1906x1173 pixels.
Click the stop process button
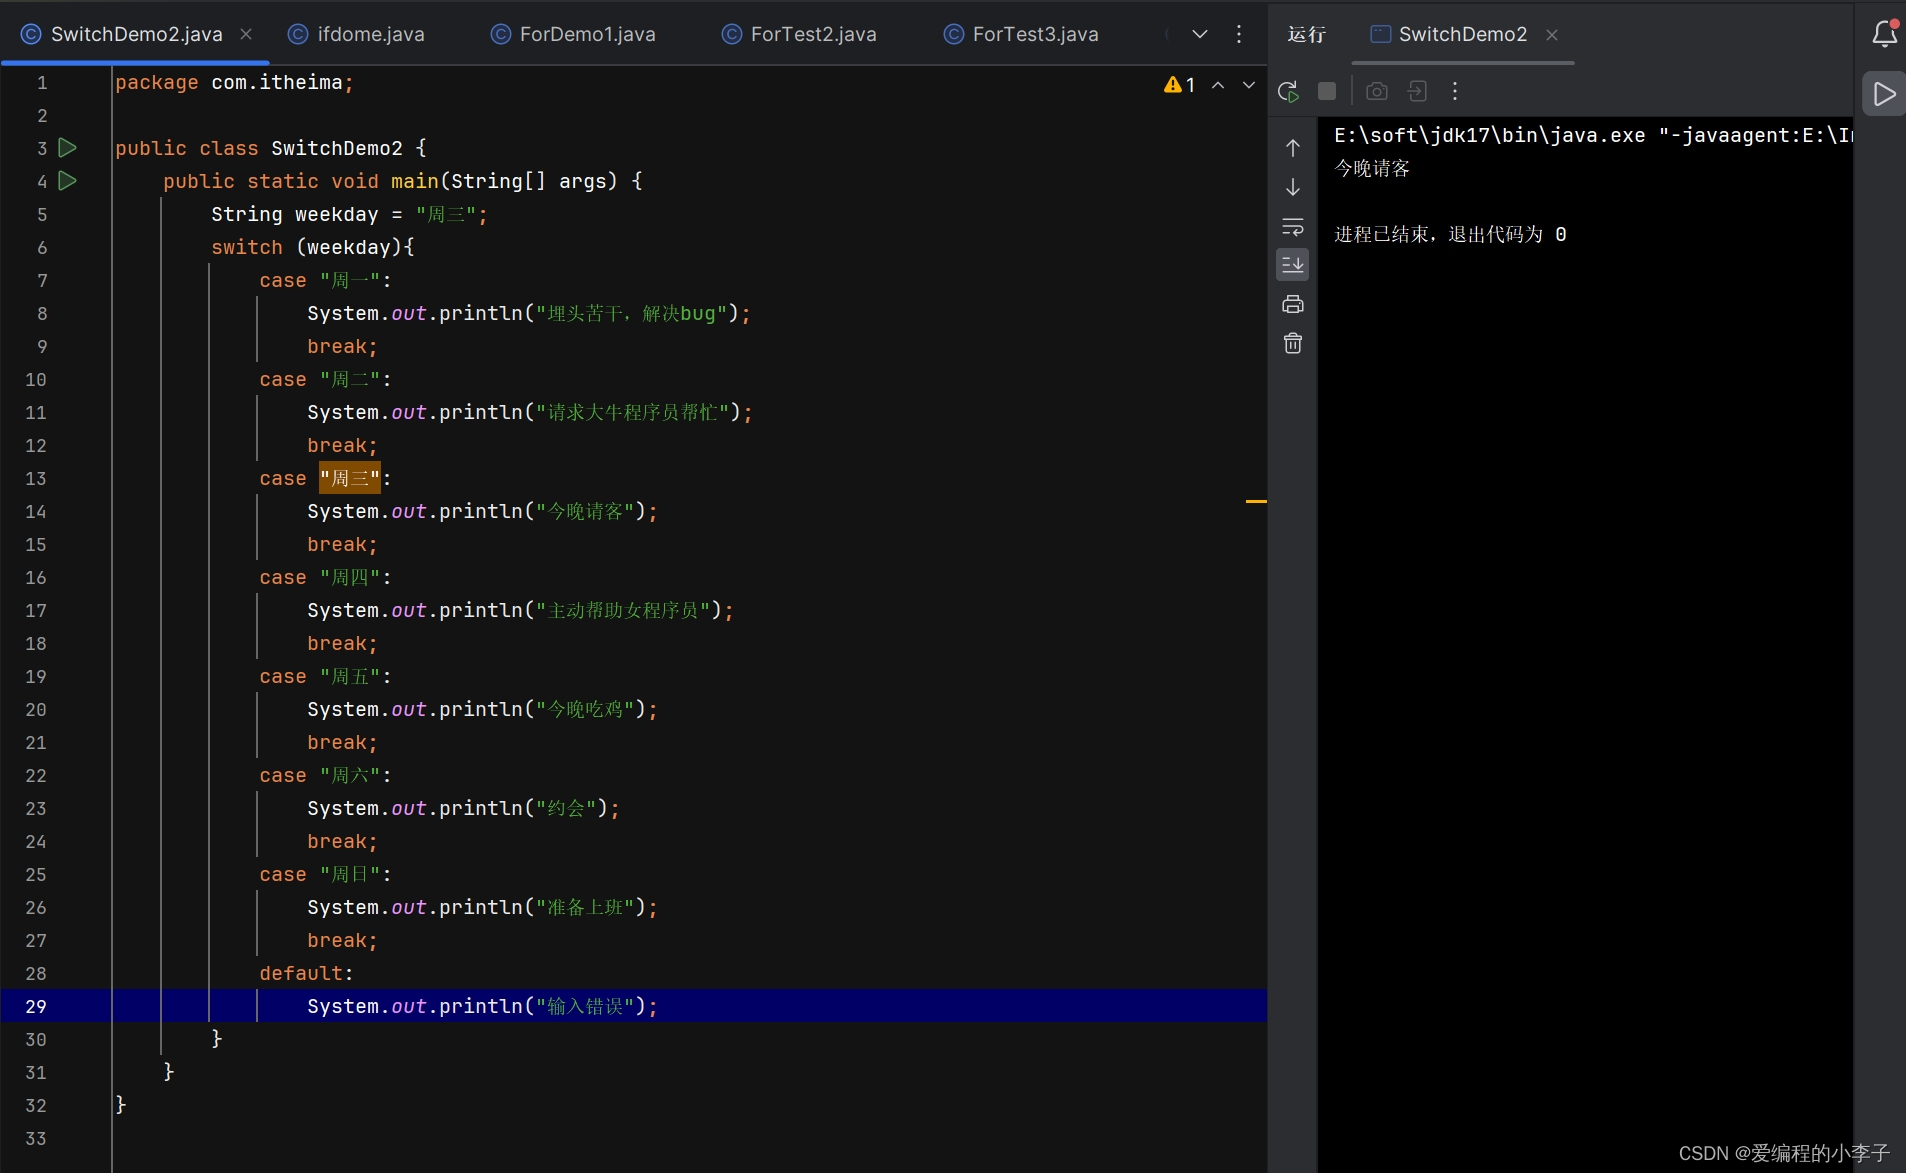(1327, 91)
